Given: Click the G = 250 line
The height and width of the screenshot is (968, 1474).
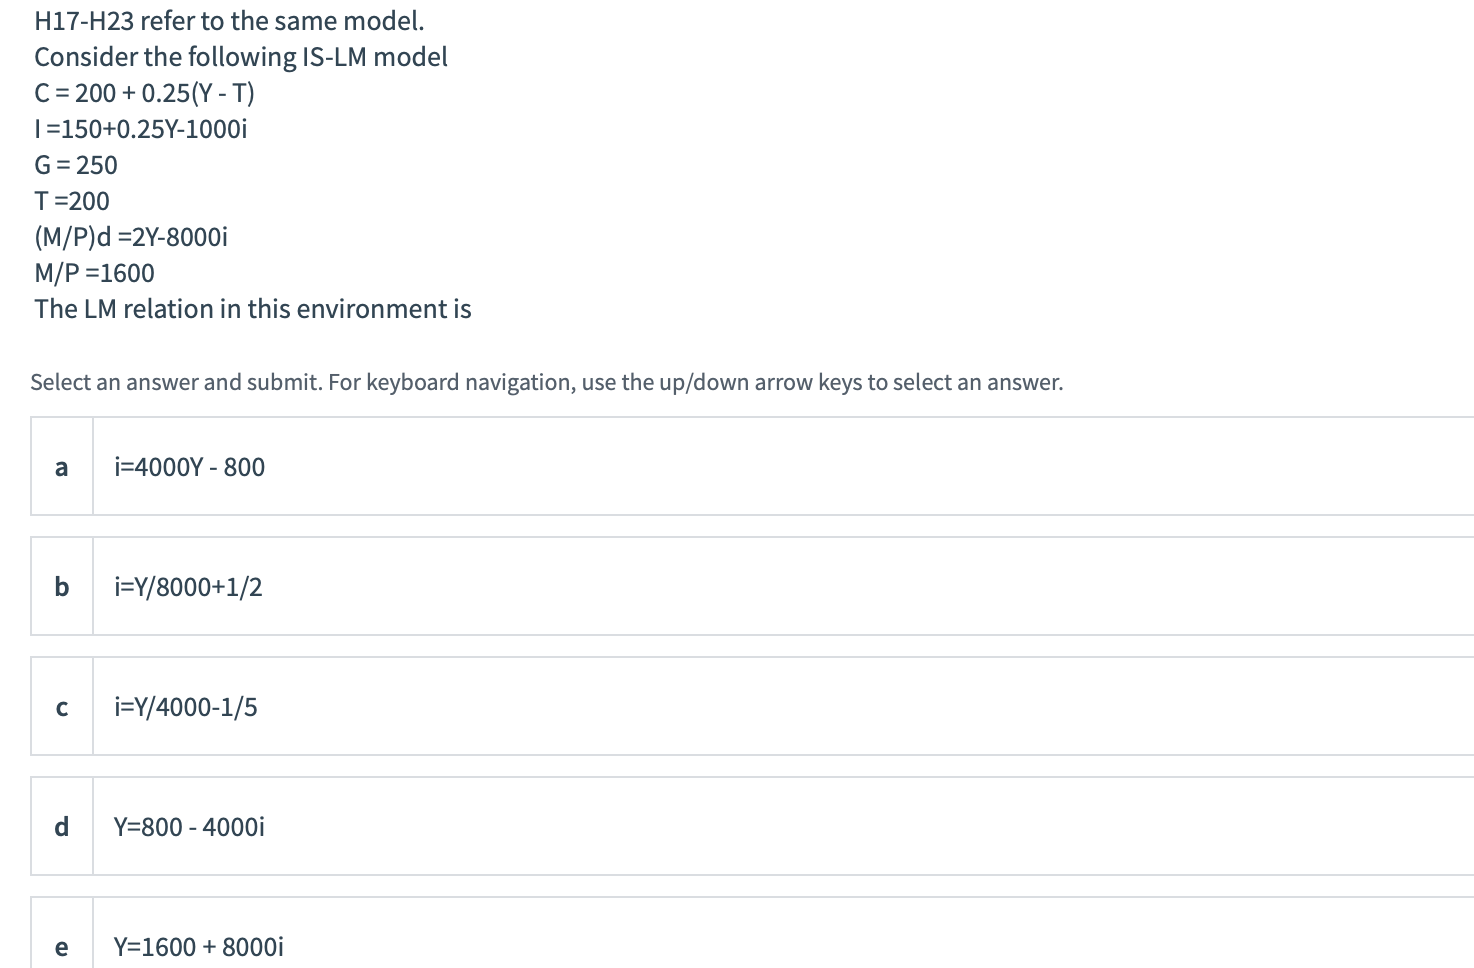Looking at the screenshot, I should (76, 165).
